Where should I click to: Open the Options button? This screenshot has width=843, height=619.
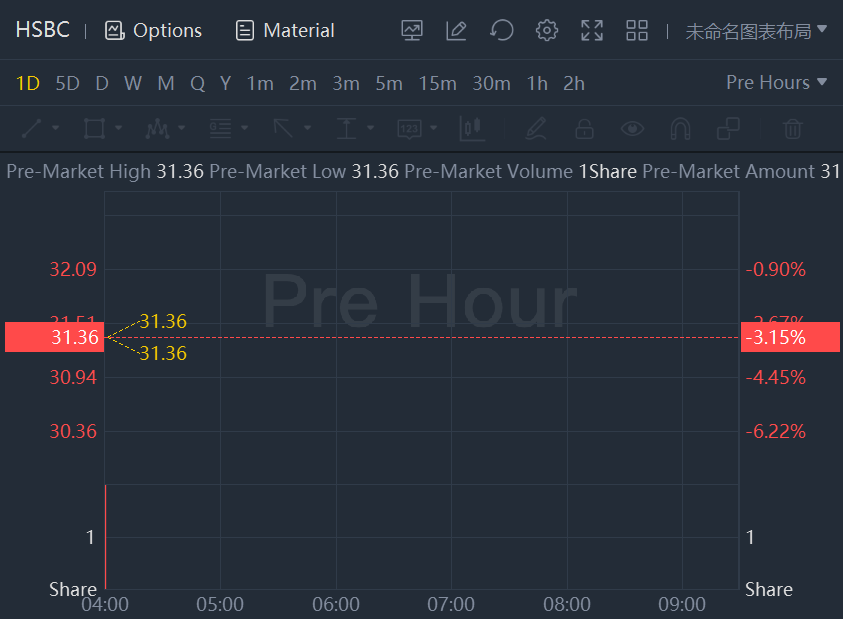[x=153, y=31]
